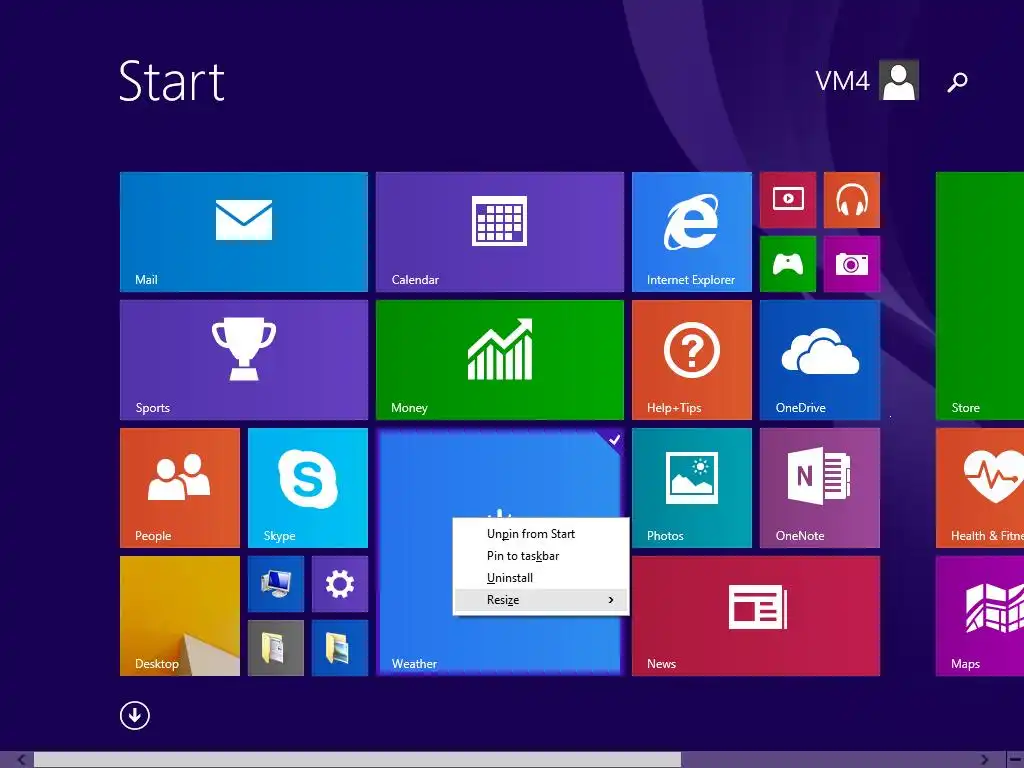
Task: Open the Money chart tile
Action: click(500, 360)
